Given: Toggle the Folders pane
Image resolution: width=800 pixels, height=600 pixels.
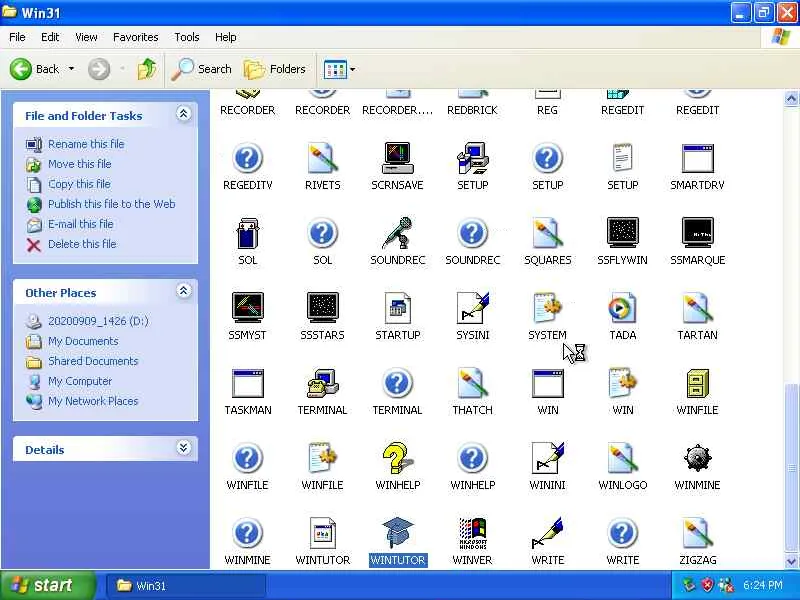Looking at the screenshot, I should point(274,69).
